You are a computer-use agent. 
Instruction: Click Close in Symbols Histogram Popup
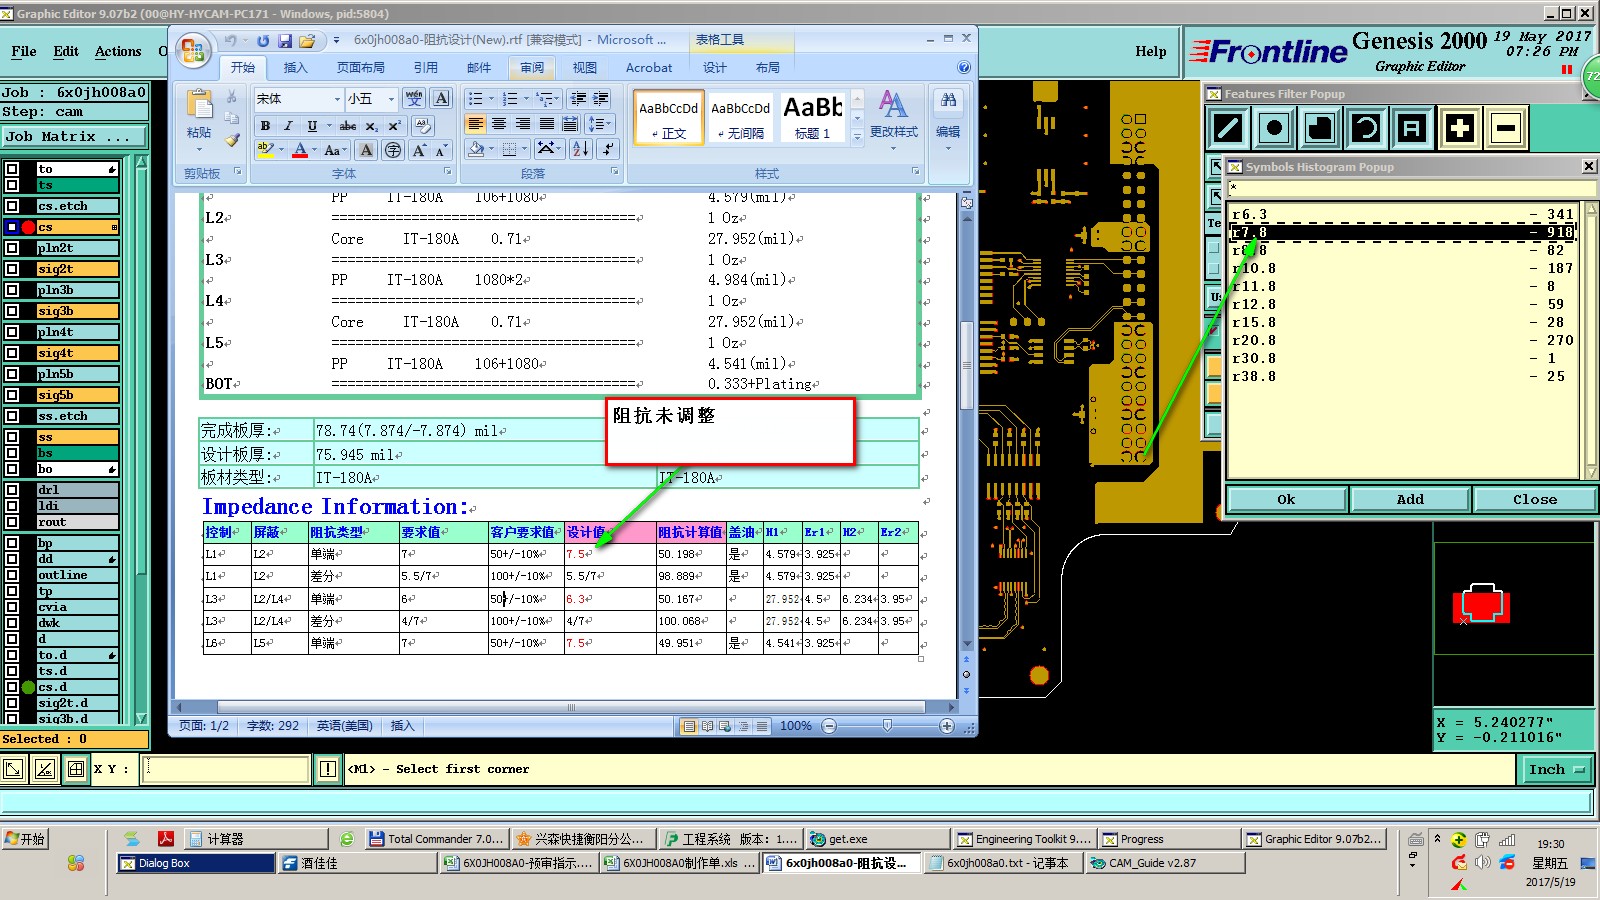[x=1534, y=499]
